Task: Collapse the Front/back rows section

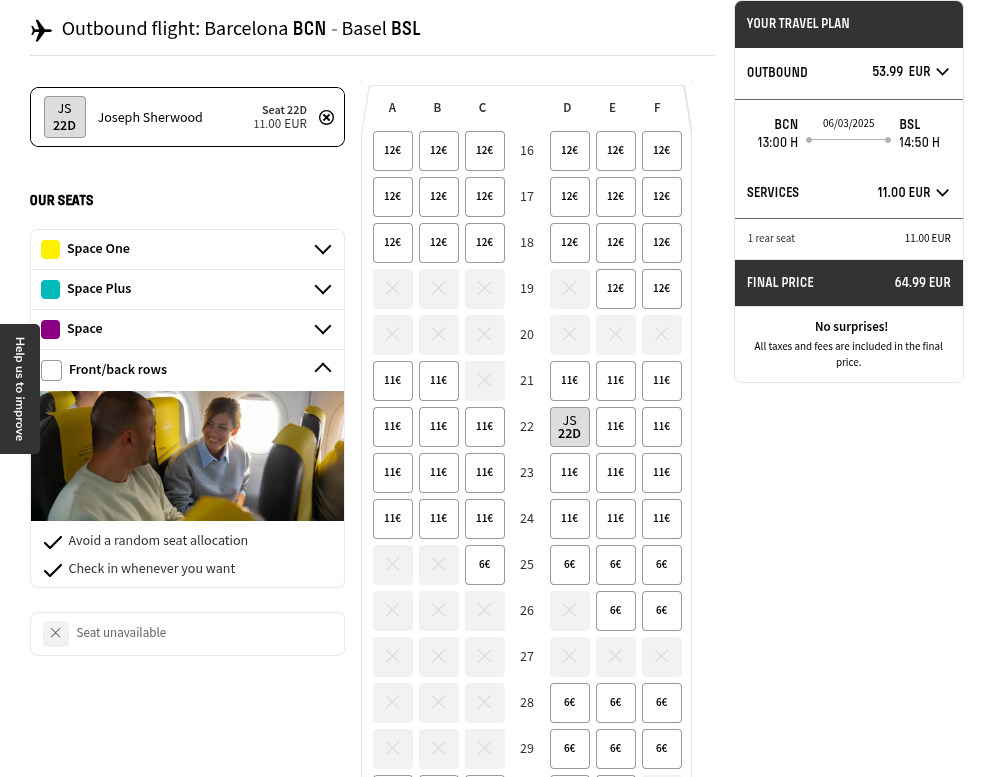Action: 323,368
